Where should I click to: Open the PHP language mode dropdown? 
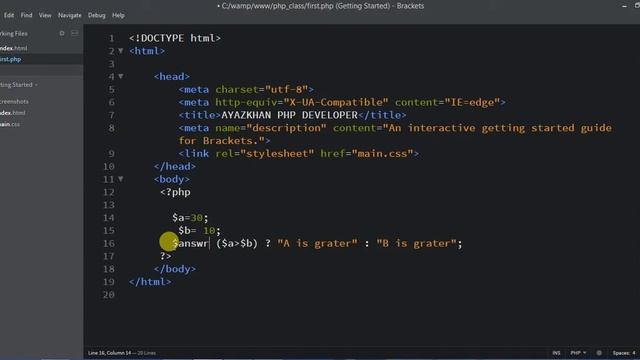[x=578, y=353]
